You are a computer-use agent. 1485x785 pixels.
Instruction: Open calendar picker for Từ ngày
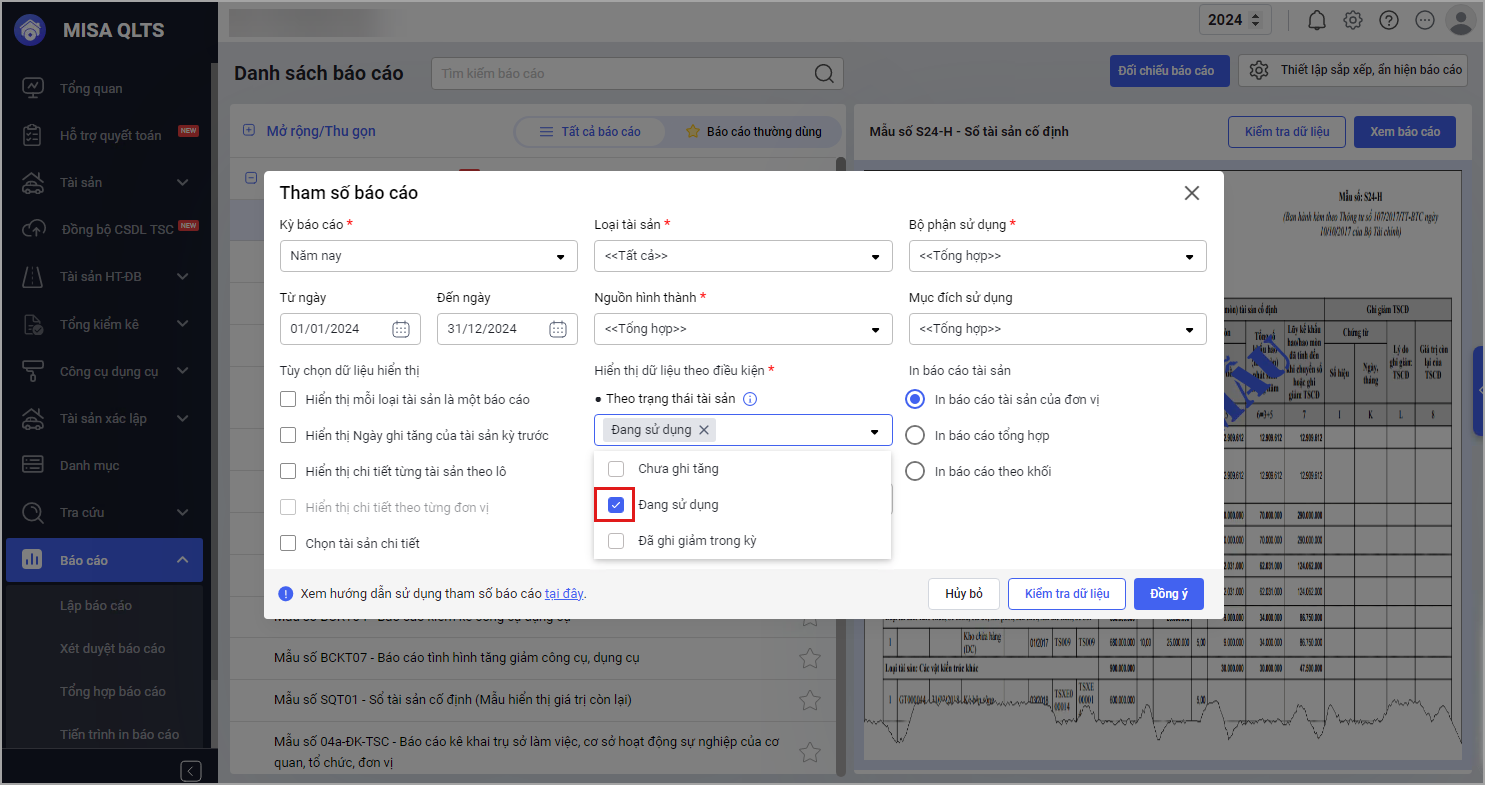[x=401, y=329]
